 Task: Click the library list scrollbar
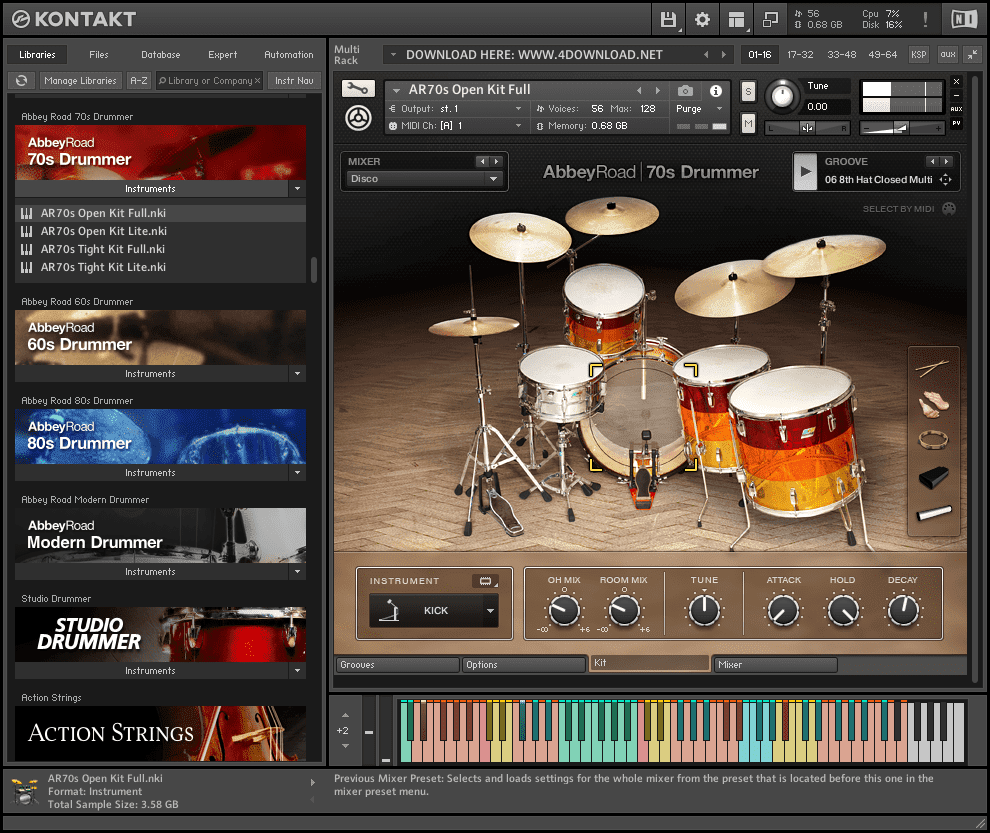(x=313, y=269)
